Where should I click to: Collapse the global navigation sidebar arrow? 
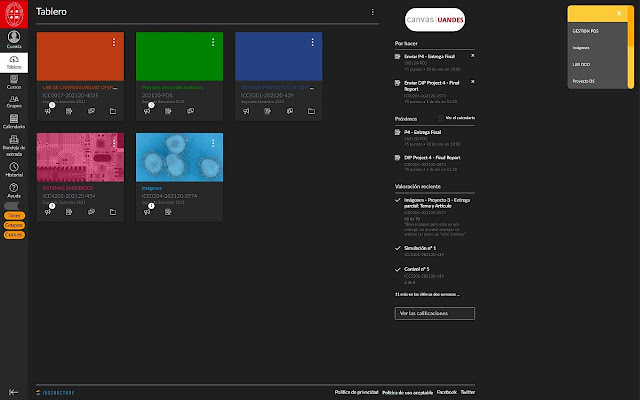tap(13, 392)
